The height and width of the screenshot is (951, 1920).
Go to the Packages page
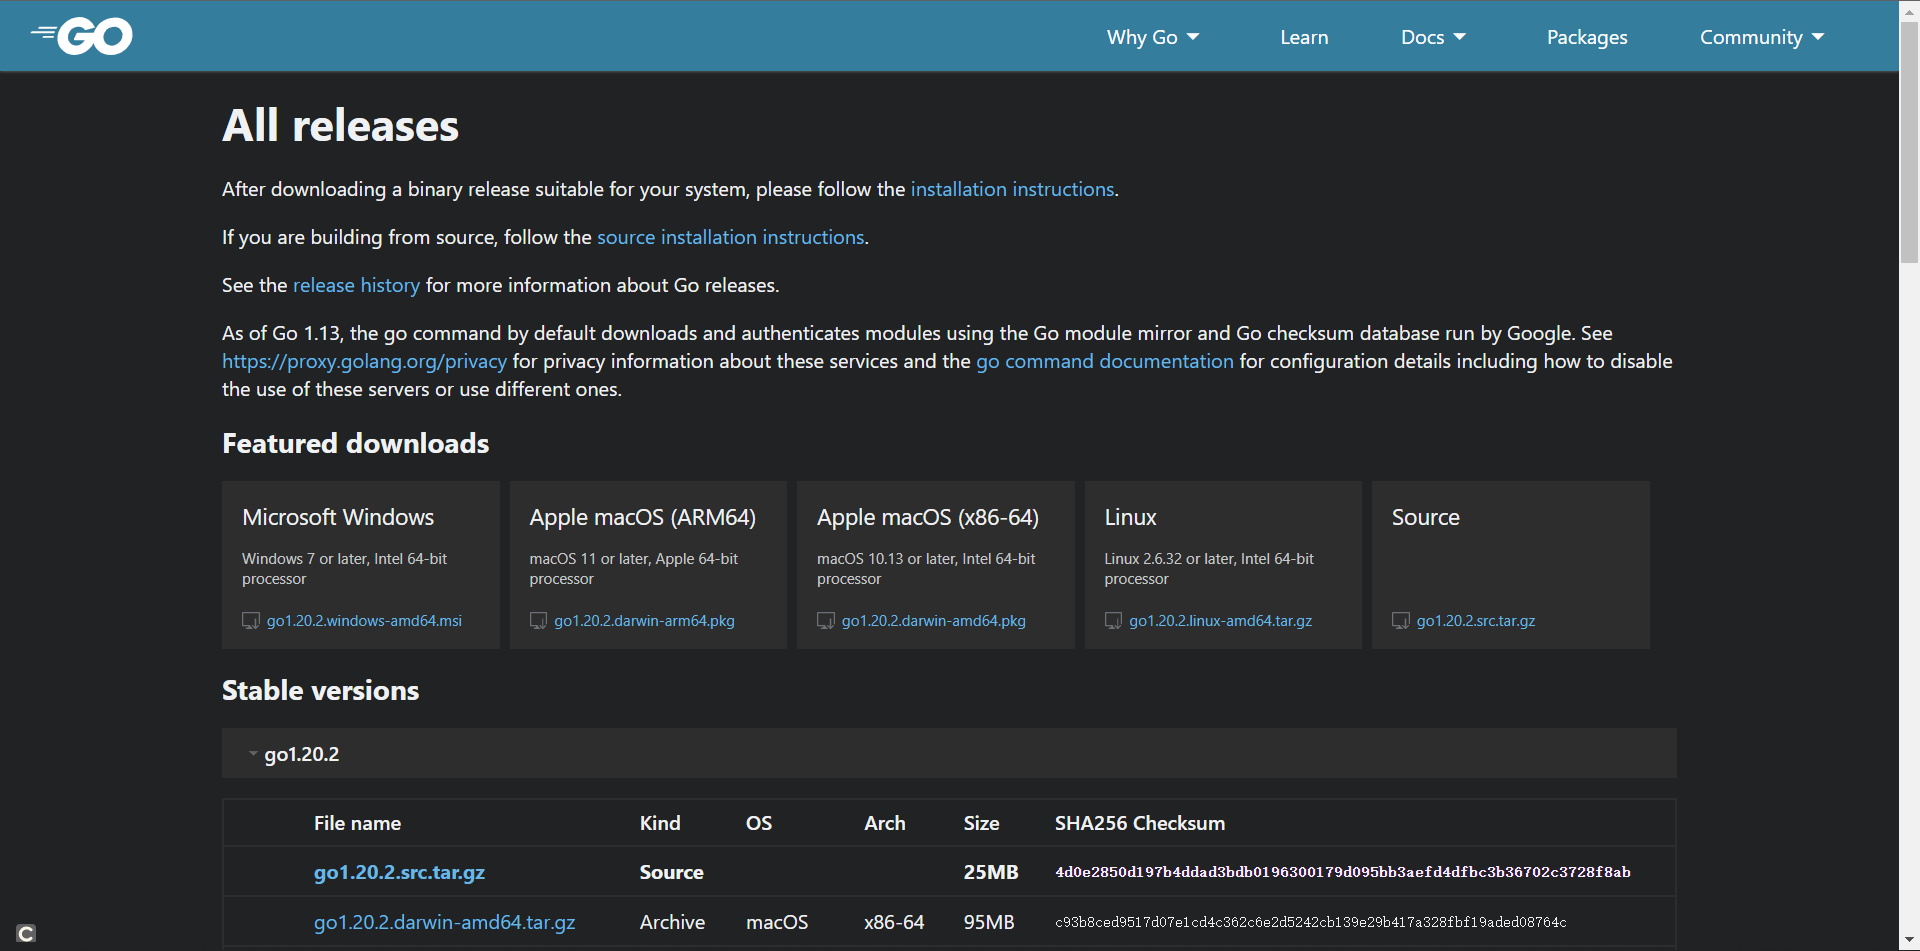click(x=1587, y=37)
